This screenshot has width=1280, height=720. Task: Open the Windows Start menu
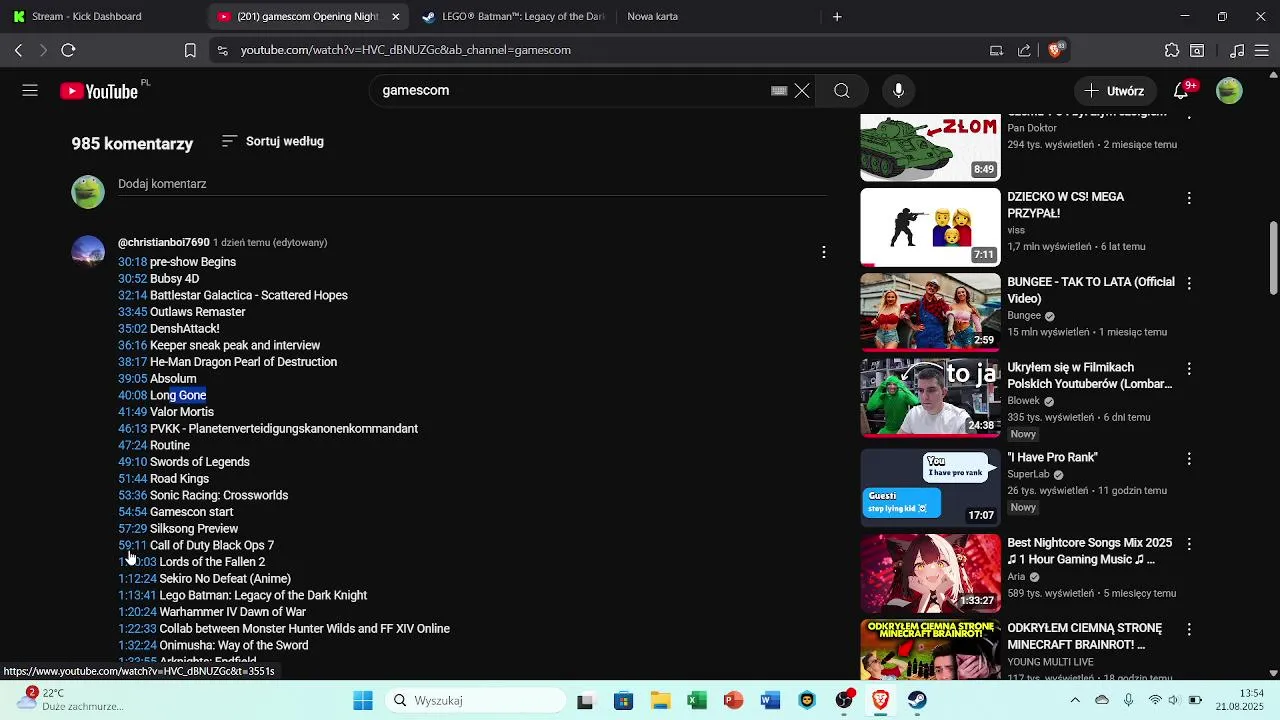click(x=362, y=700)
